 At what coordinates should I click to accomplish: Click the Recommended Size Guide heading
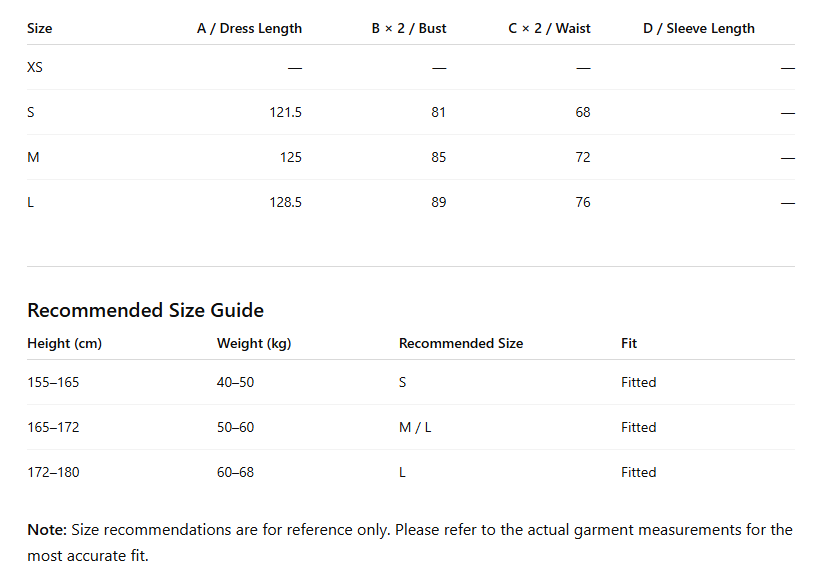click(146, 310)
